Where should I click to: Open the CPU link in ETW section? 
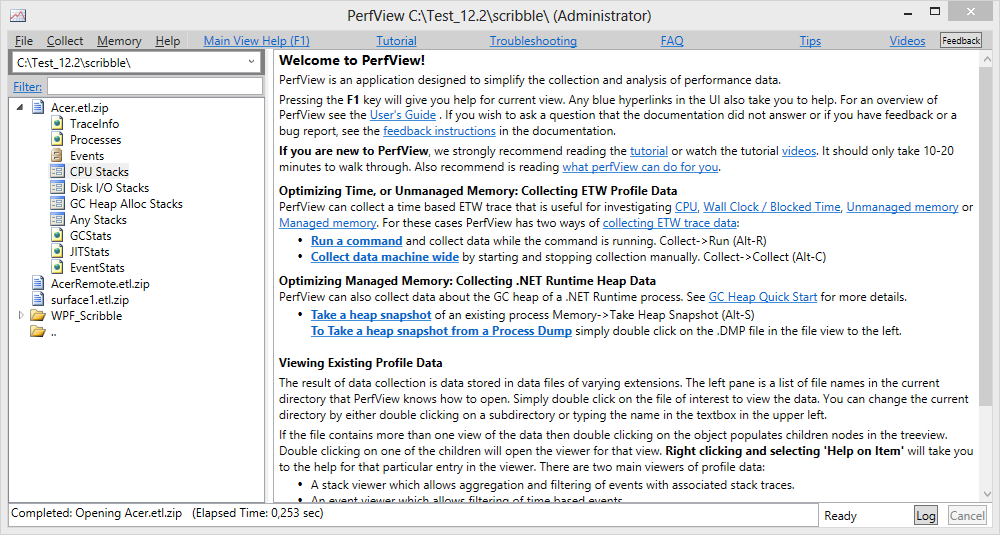coord(686,207)
